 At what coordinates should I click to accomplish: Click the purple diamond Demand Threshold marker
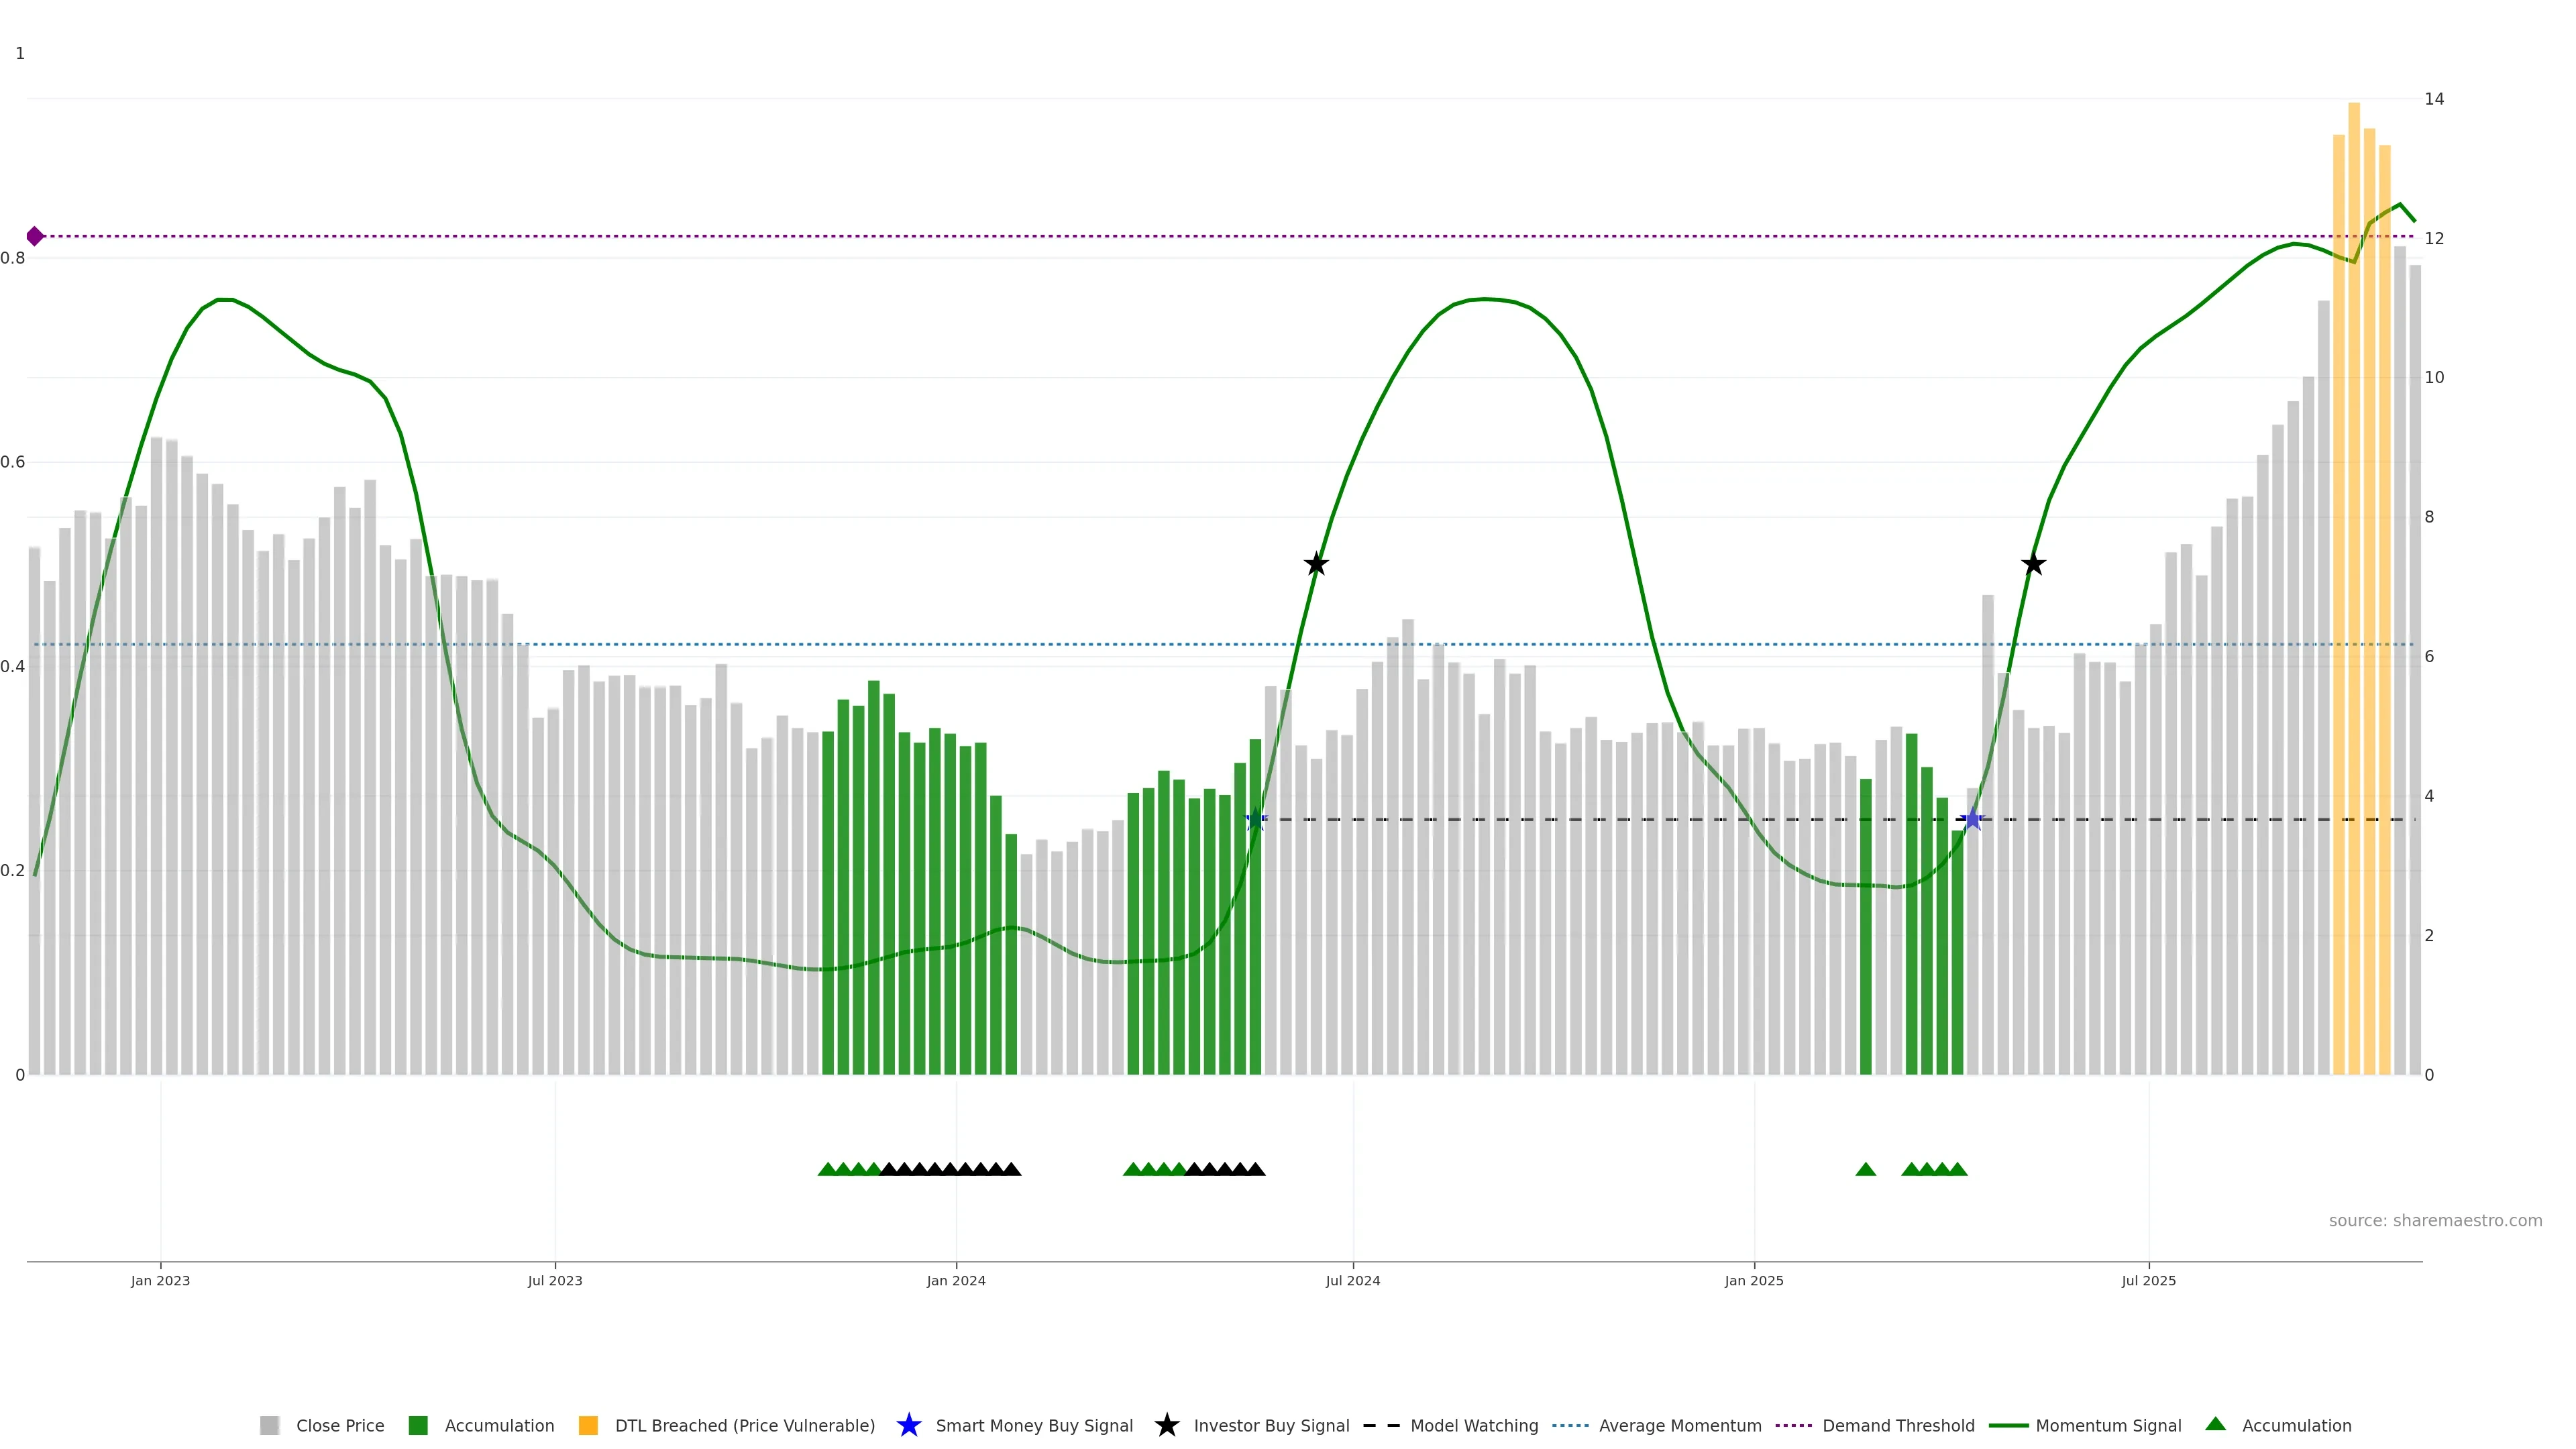[x=35, y=236]
